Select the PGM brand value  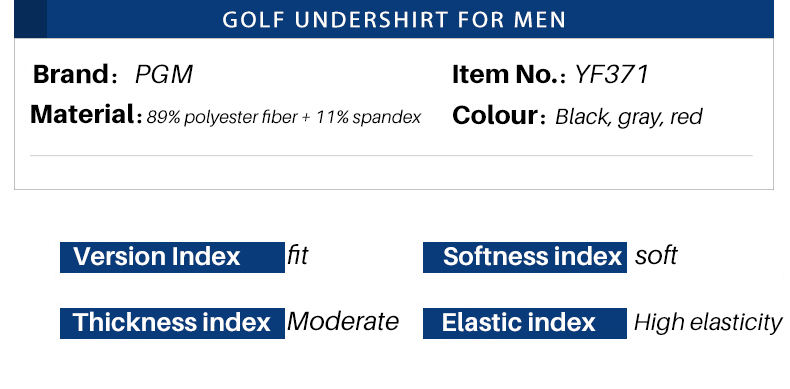[164, 75]
